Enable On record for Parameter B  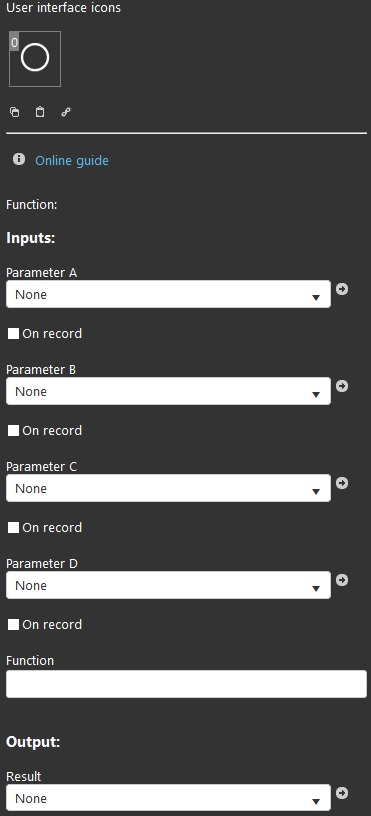14,430
